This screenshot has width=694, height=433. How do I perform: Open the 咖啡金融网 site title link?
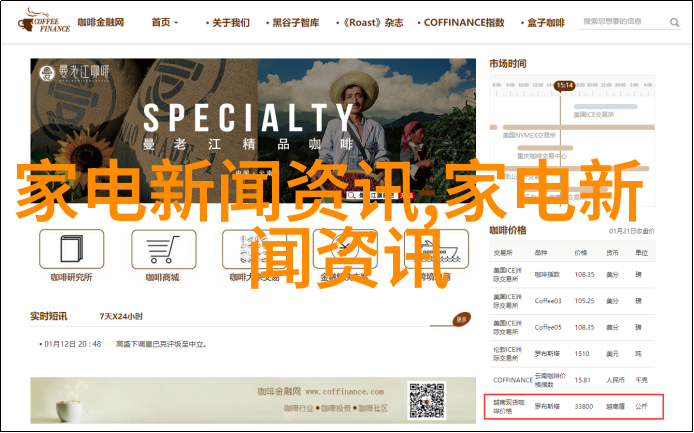(x=101, y=22)
